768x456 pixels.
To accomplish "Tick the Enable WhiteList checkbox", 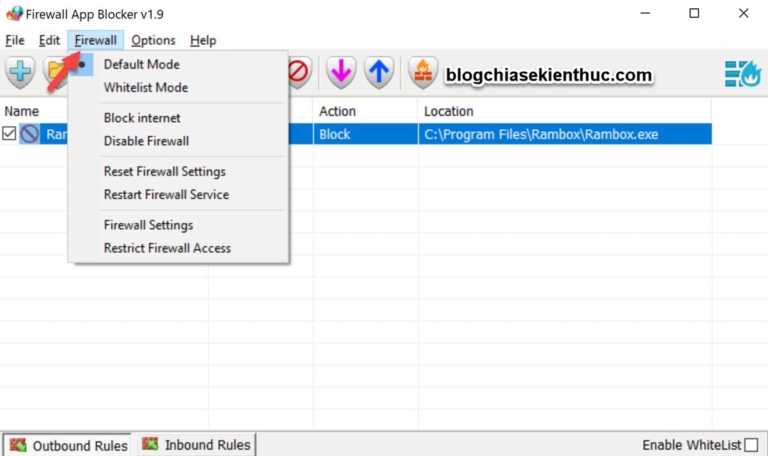I will [x=751, y=444].
